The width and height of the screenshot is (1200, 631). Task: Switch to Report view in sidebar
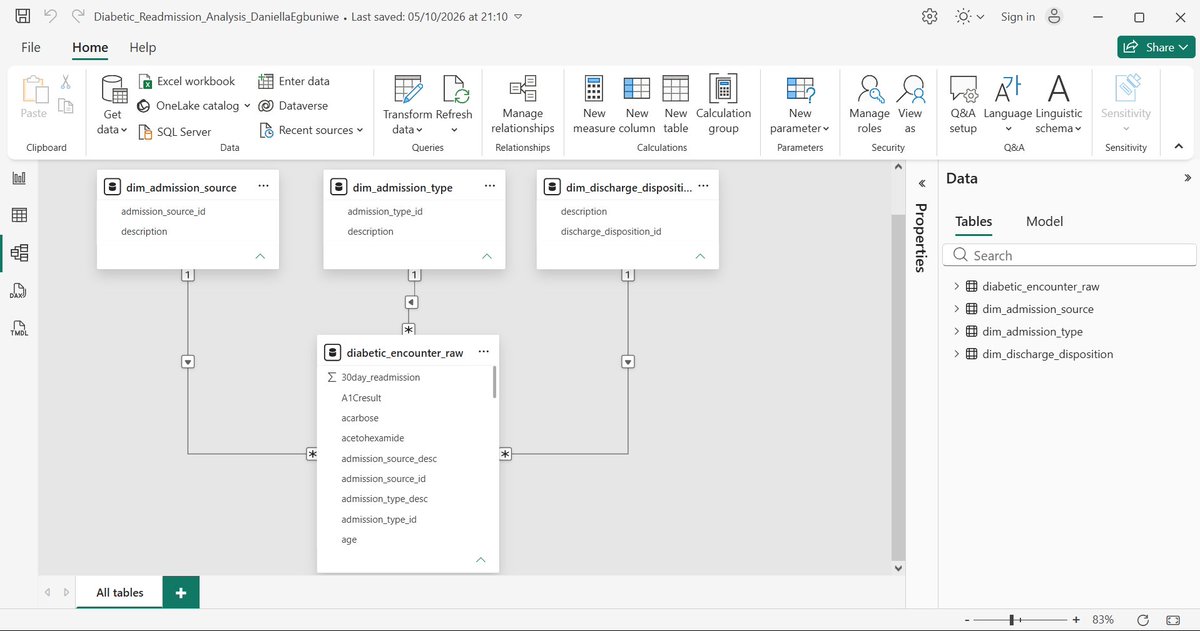pyautogui.click(x=19, y=178)
